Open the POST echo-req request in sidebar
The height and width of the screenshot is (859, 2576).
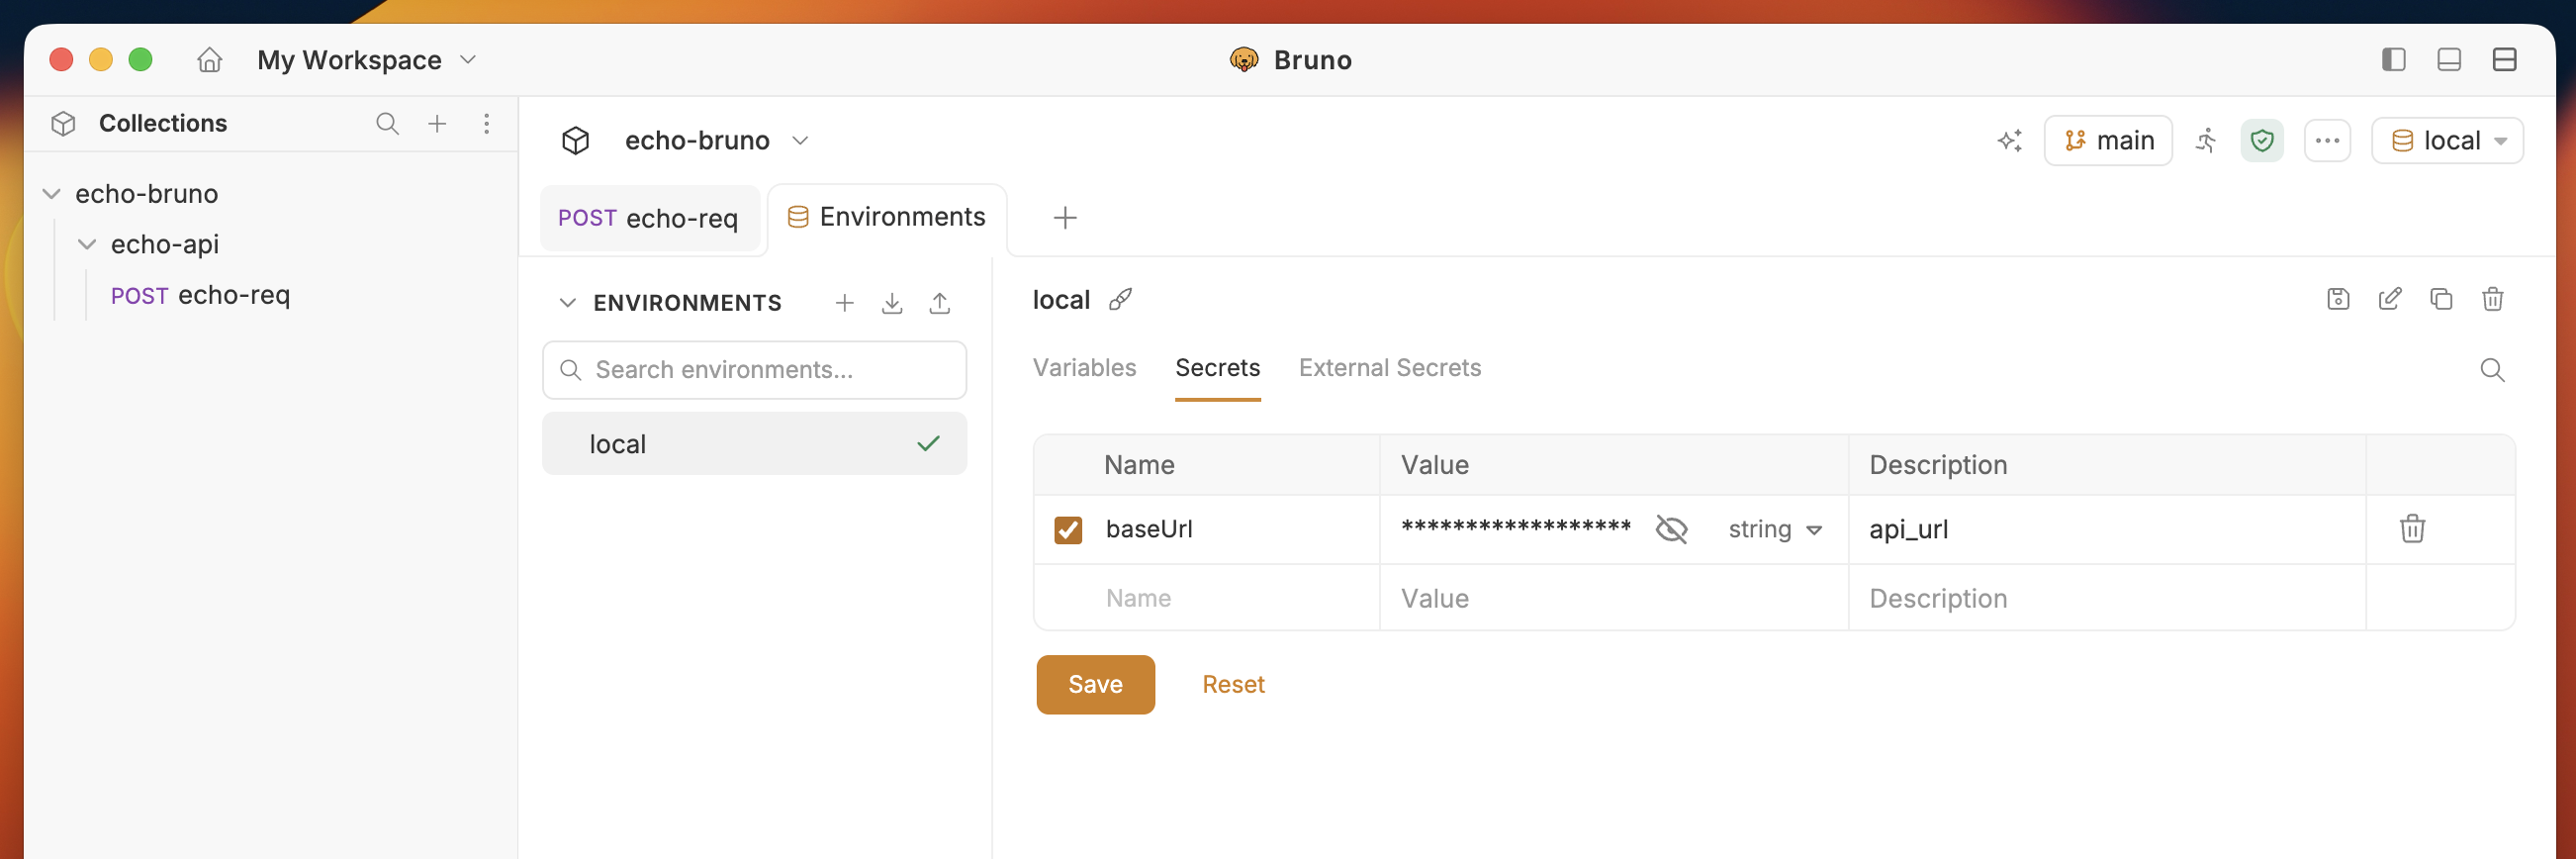[x=200, y=296]
